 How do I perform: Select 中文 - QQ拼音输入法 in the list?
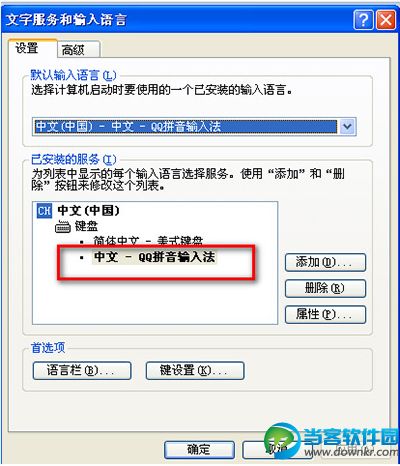tap(154, 257)
